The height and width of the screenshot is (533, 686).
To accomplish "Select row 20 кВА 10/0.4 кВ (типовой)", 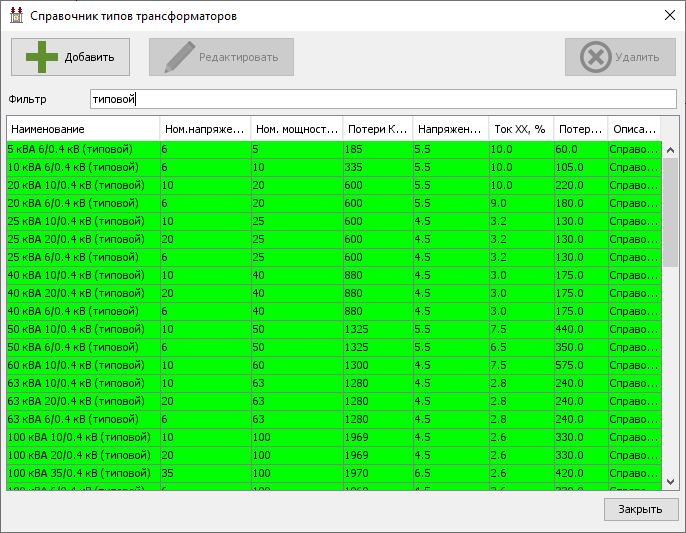I will click(x=334, y=185).
